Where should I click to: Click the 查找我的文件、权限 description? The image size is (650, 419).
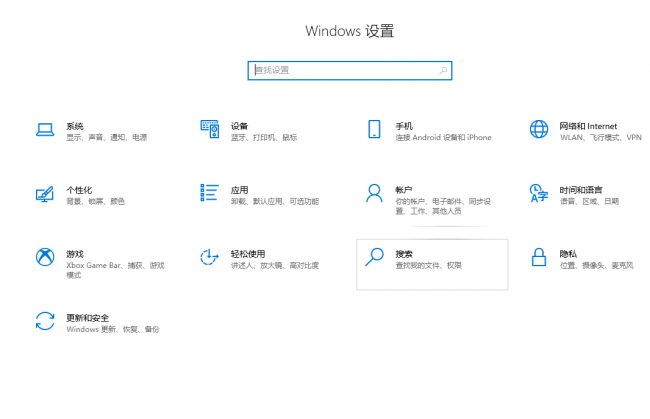429,265
